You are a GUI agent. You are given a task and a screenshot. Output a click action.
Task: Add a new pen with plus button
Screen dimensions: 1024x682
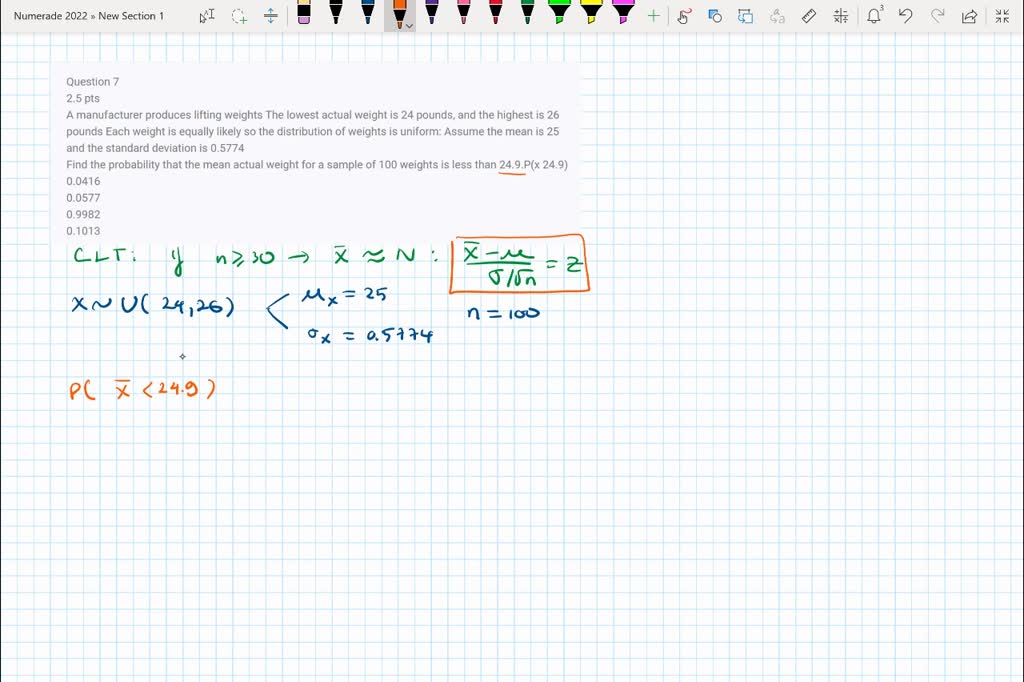click(x=653, y=16)
